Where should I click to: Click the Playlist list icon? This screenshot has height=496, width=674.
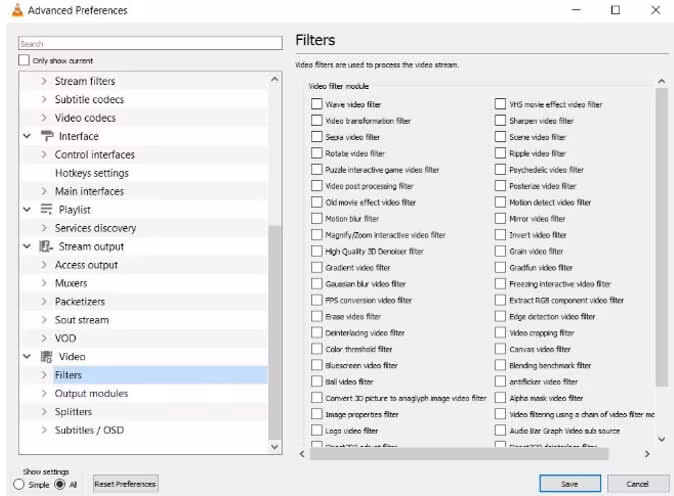coord(46,209)
